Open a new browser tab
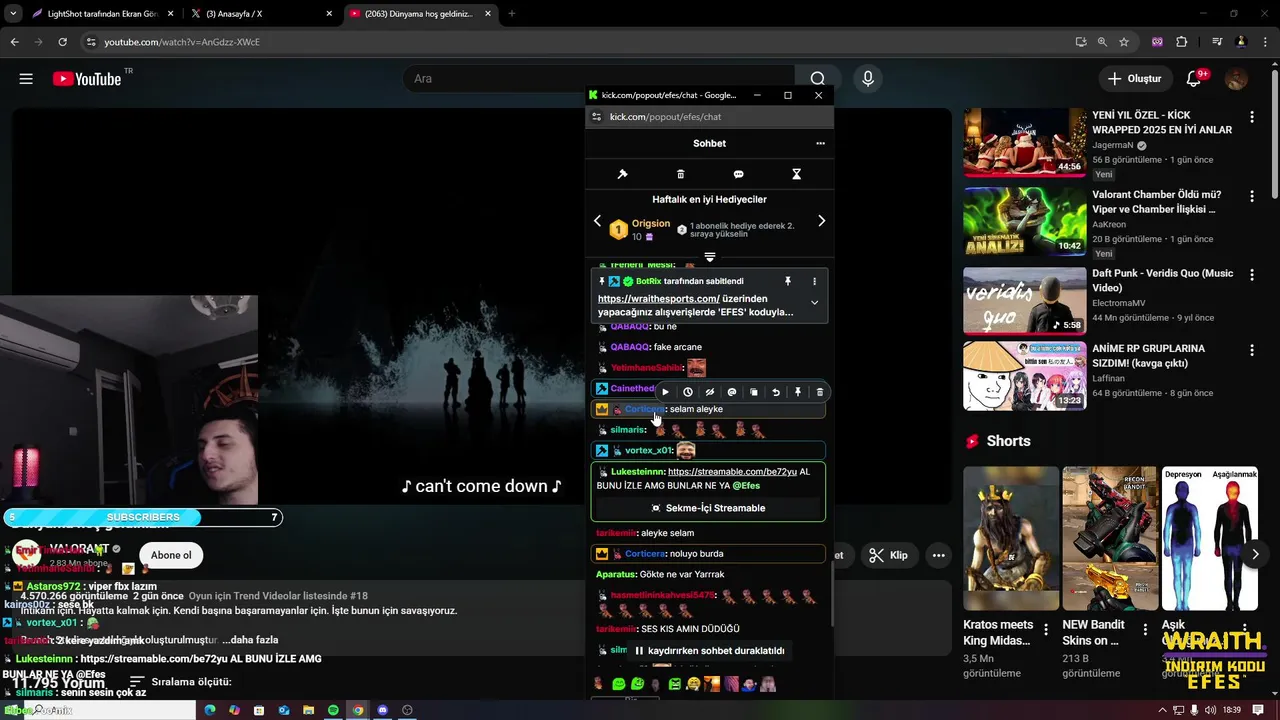 coord(512,14)
